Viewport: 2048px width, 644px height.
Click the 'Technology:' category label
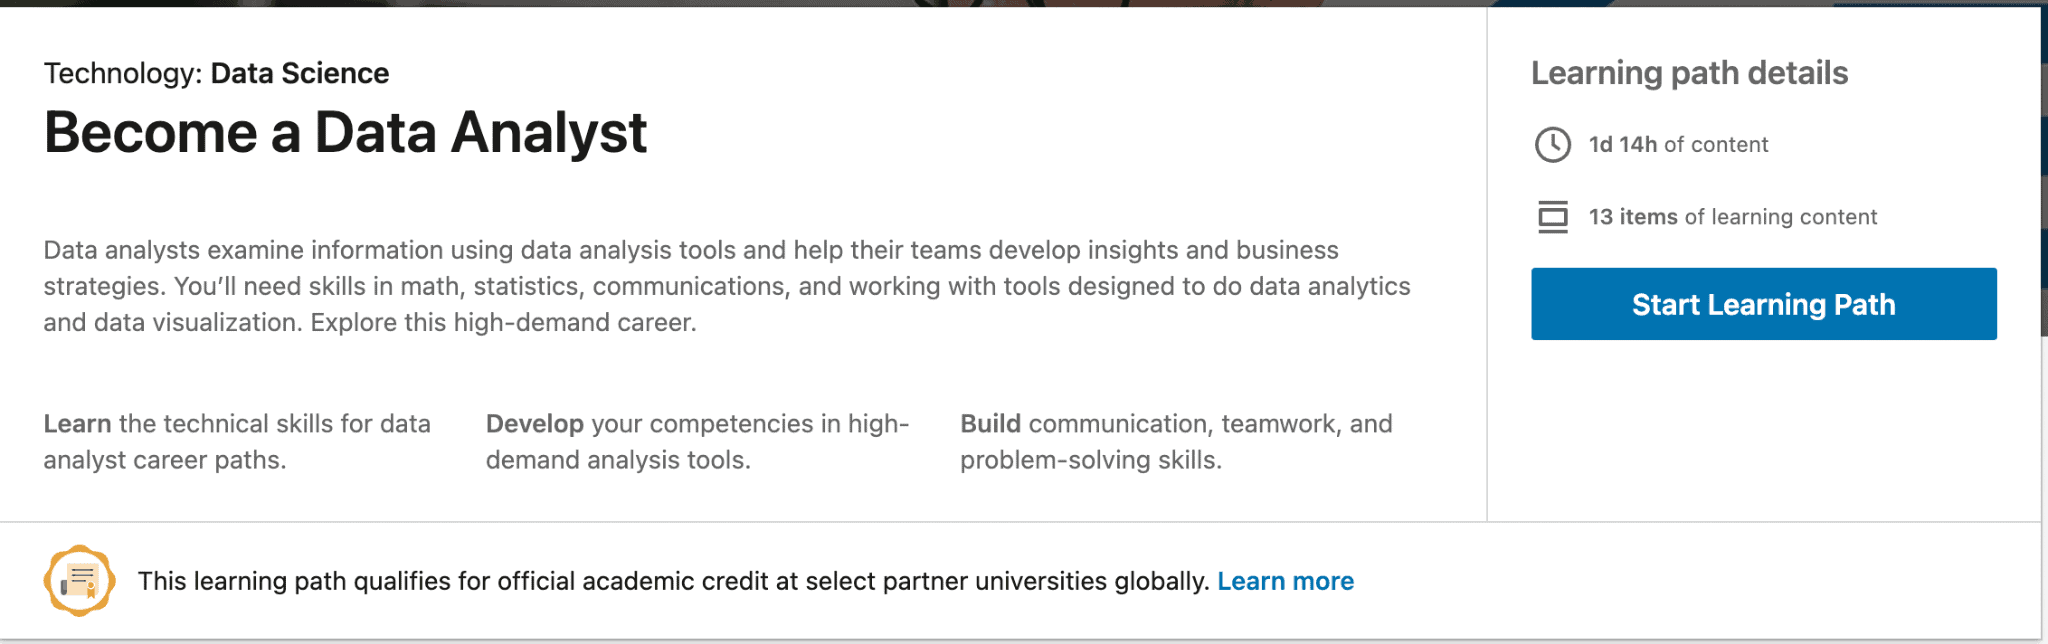(x=123, y=73)
